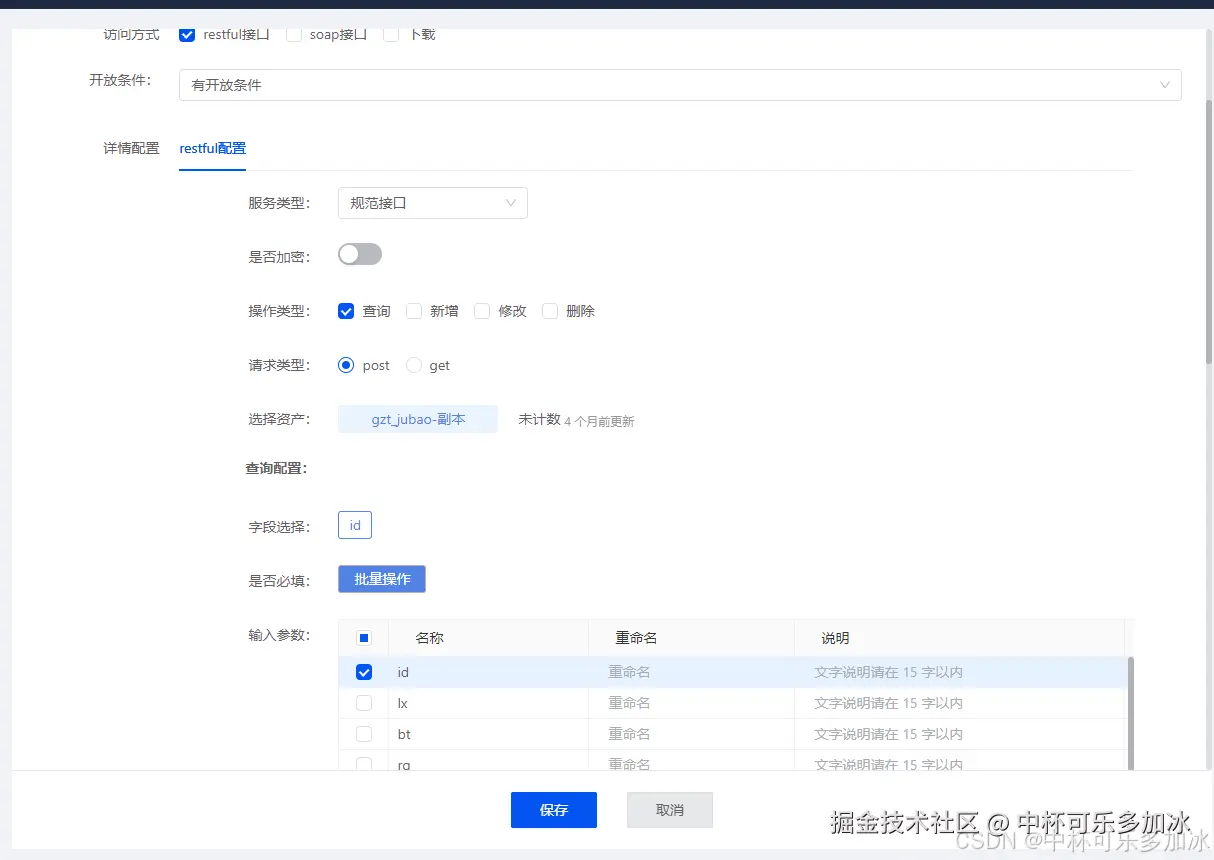Check the 删除 operation checkbox
The image size is (1214, 860).
tap(550, 311)
